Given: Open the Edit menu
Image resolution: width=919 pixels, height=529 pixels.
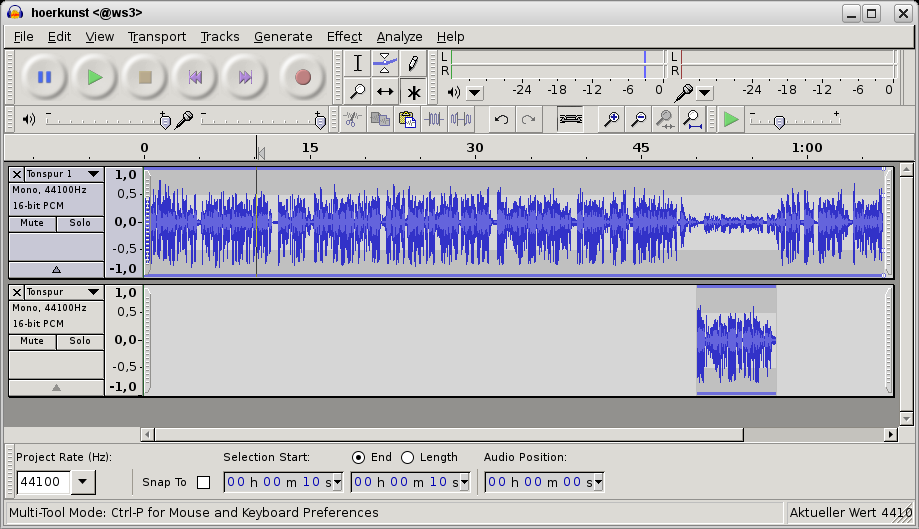Looking at the screenshot, I should pyautogui.click(x=59, y=36).
